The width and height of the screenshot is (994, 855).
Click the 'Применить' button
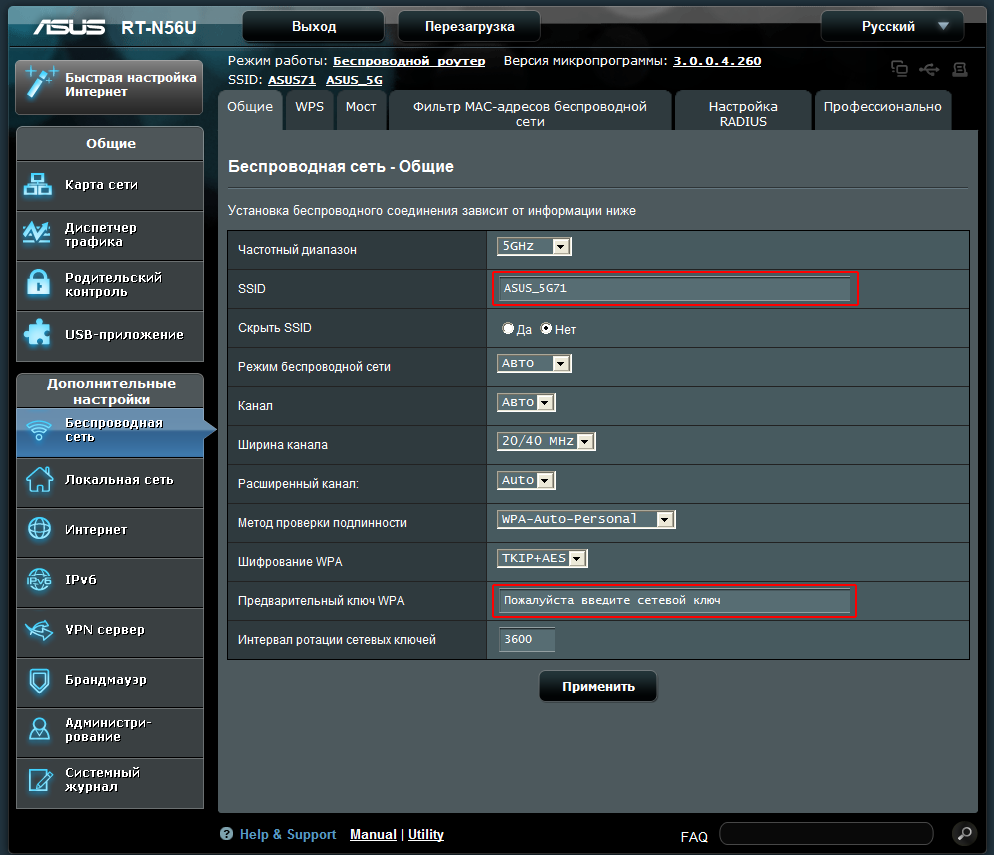(x=598, y=686)
